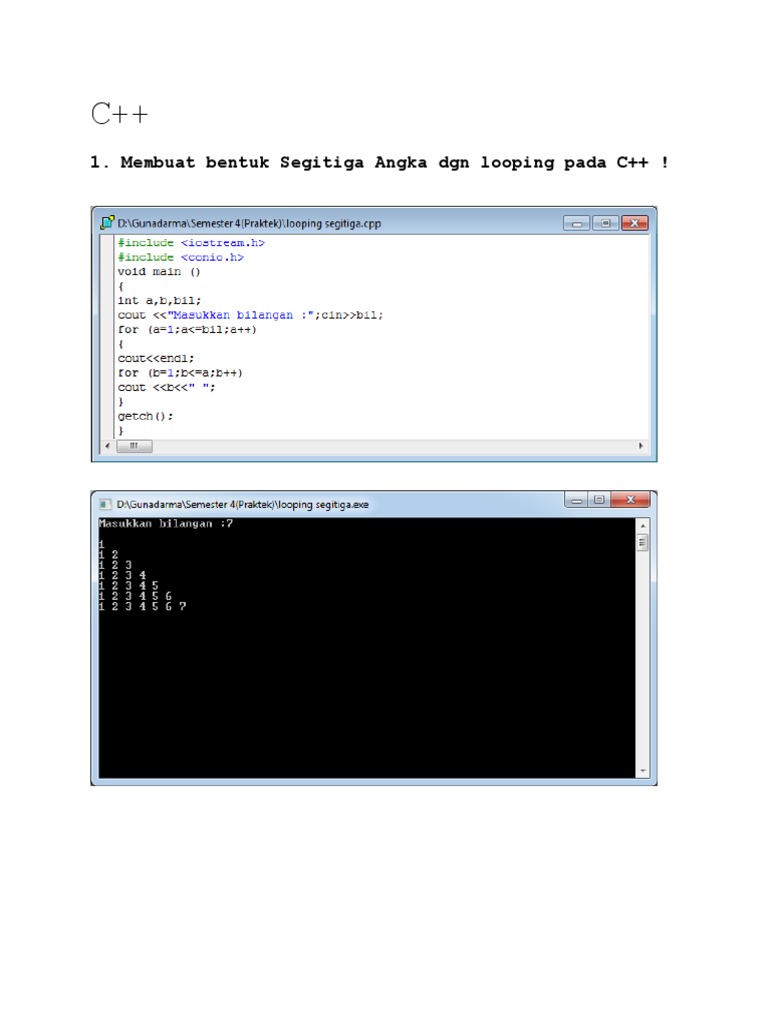This screenshot has height=1024, width=768.
Task: Click the console output row '1 2 3 4'
Action: (122, 575)
